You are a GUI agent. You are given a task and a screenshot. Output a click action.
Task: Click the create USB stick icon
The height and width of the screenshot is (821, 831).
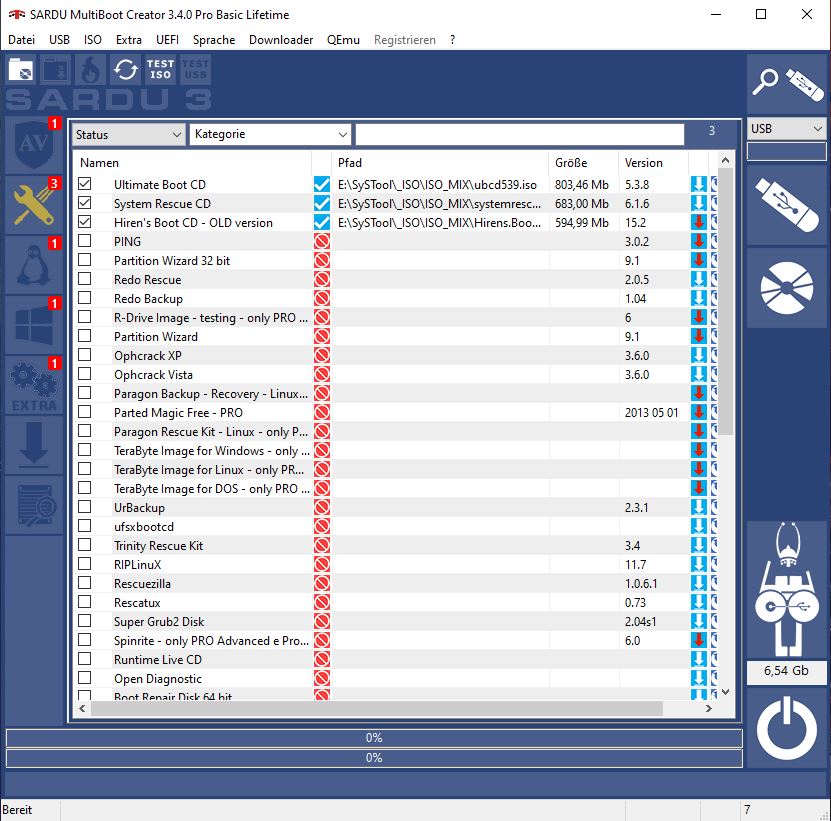coord(786,205)
